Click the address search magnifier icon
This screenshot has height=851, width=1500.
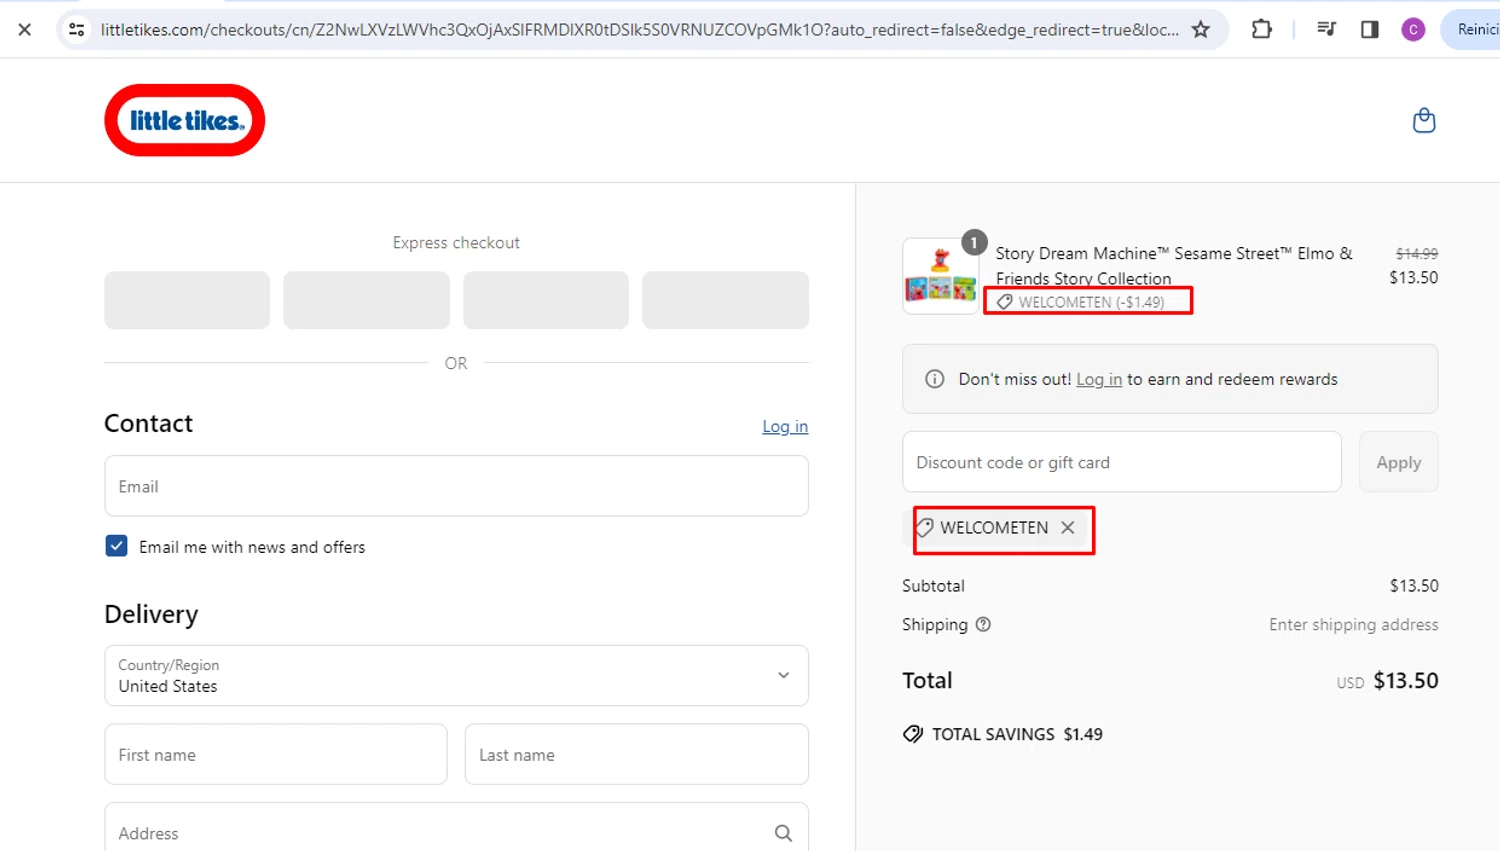click(x=783, y=833)
